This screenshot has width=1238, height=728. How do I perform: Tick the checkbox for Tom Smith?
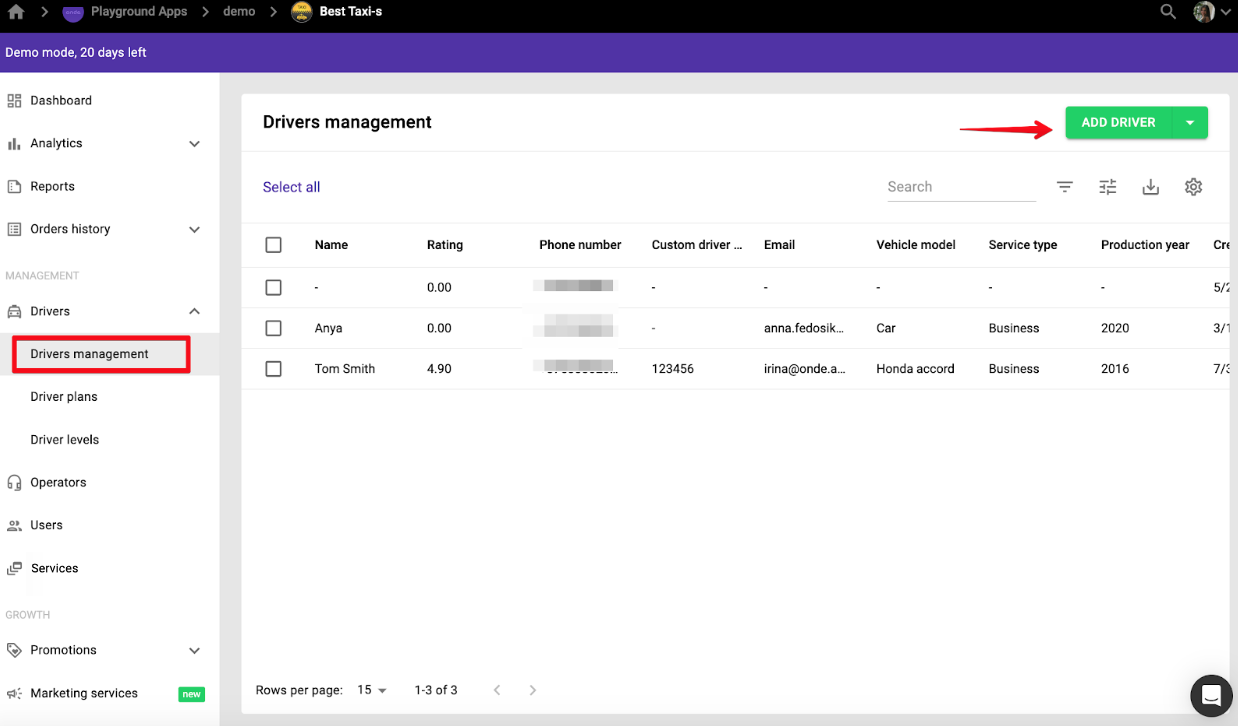pyautogui.click(x=274, y=369)
